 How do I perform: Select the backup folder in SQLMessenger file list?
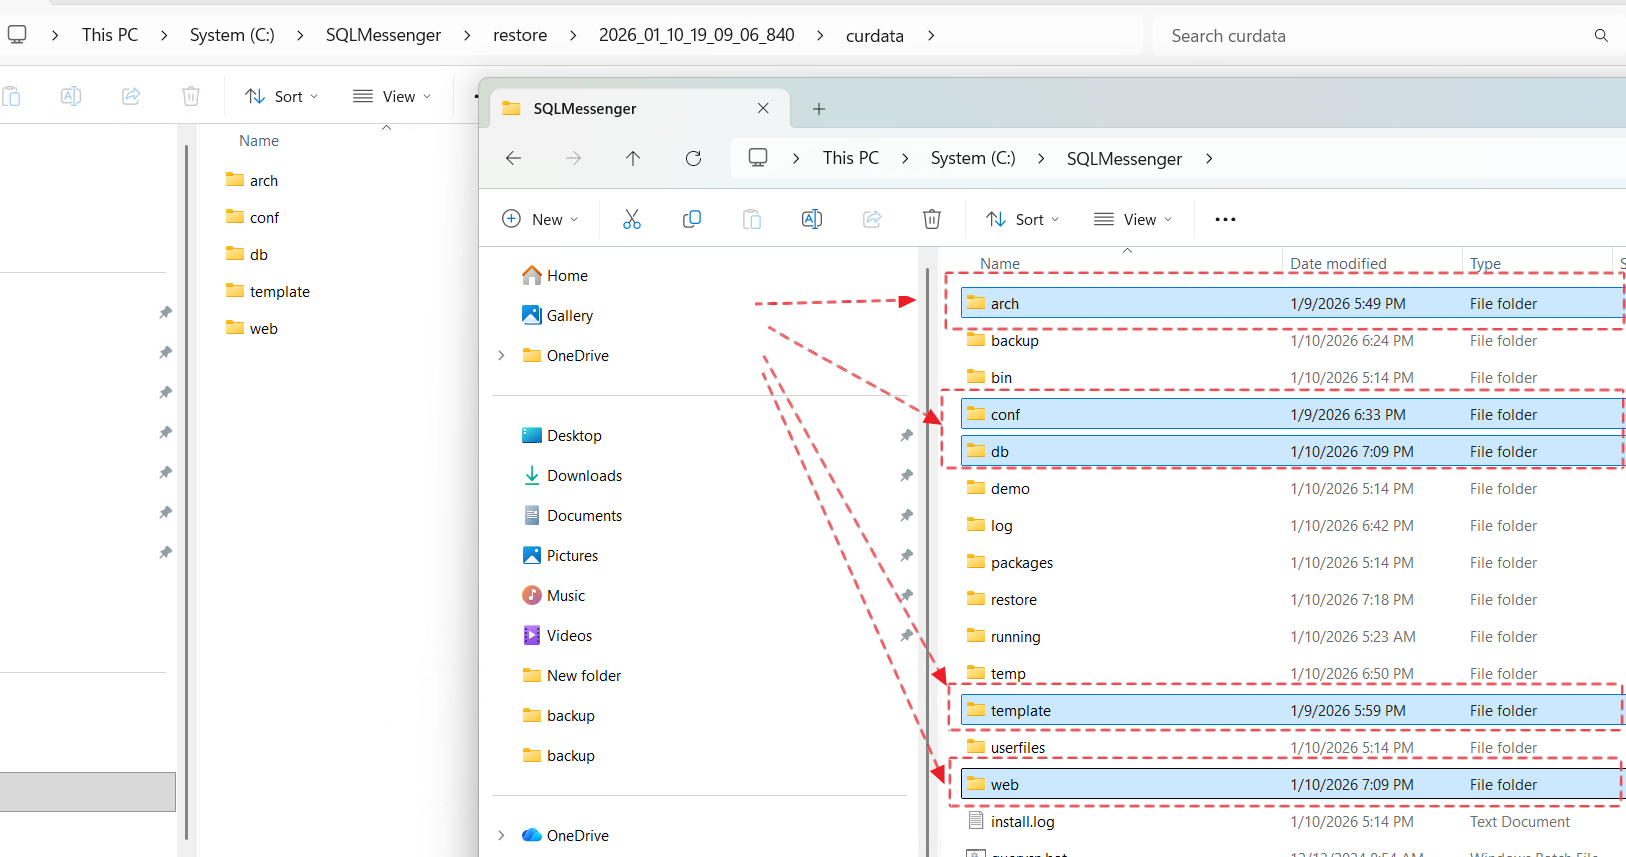(x=1292, y=340)
